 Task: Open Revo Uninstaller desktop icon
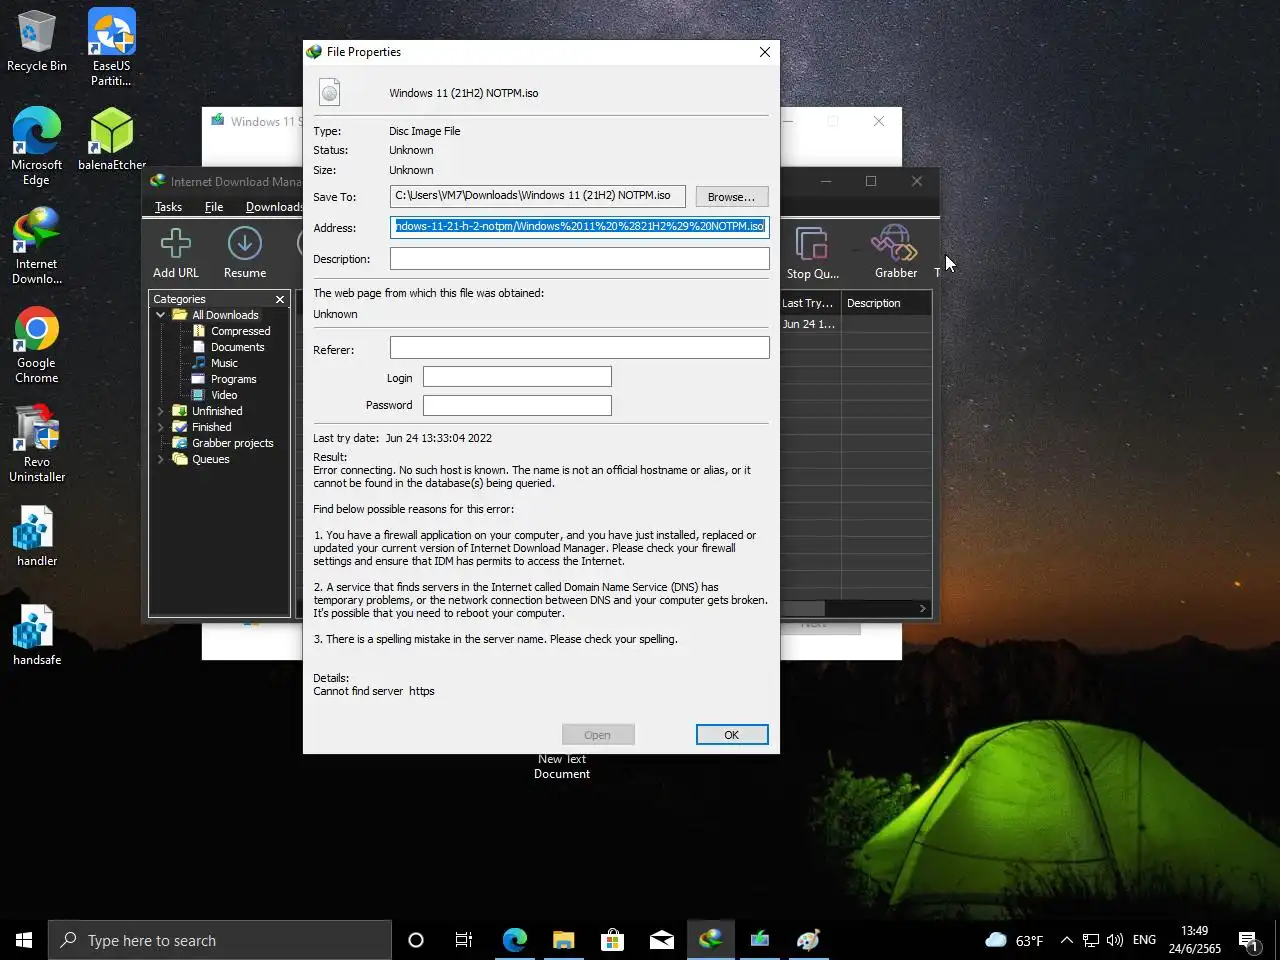tap(37, 443)
